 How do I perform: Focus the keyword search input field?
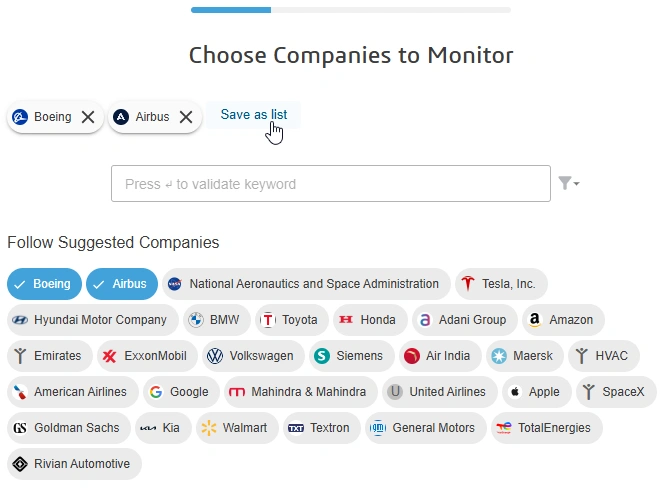pos(331,183)
